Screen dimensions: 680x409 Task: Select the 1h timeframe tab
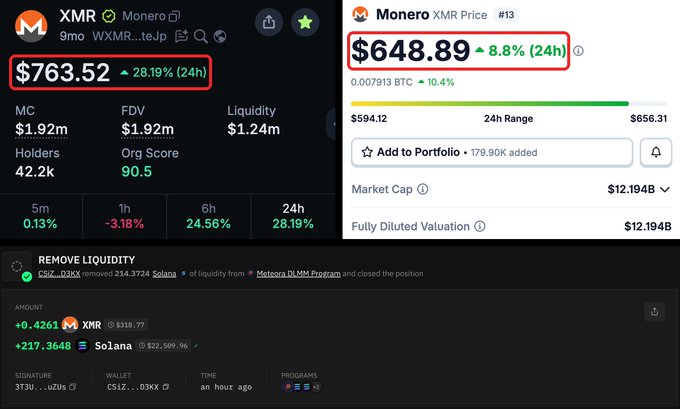[x=124, y=216]
